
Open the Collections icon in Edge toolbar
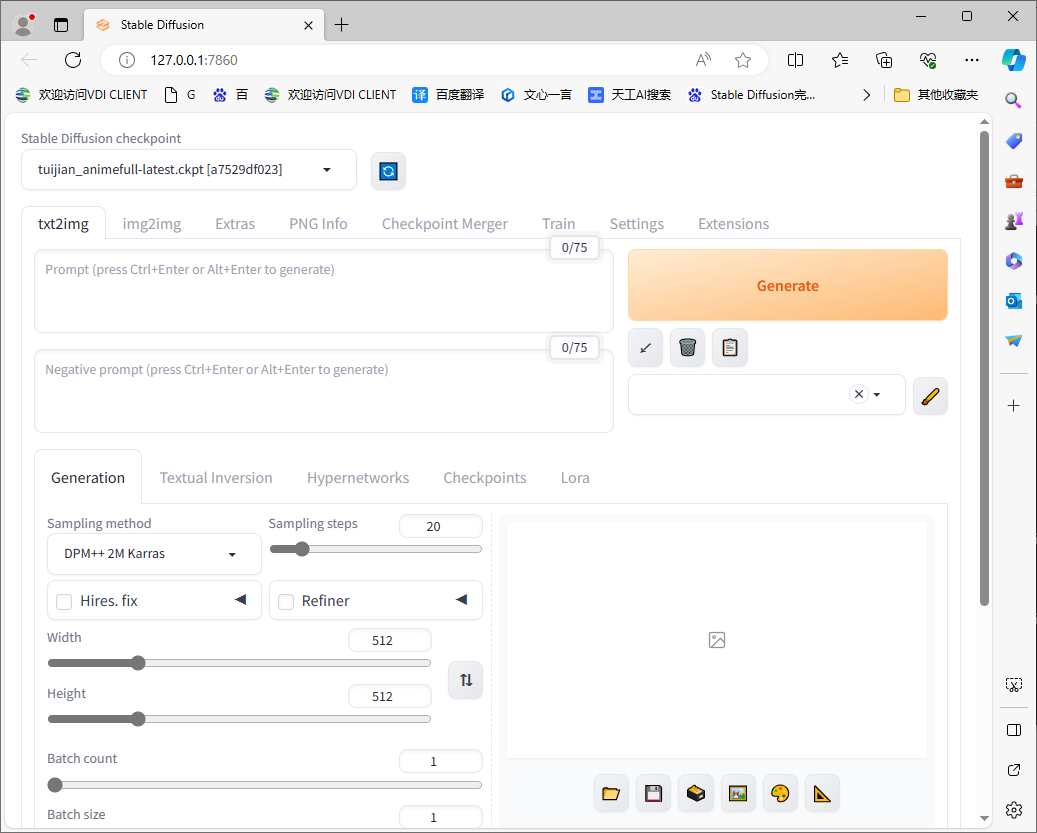pos(884,60)
